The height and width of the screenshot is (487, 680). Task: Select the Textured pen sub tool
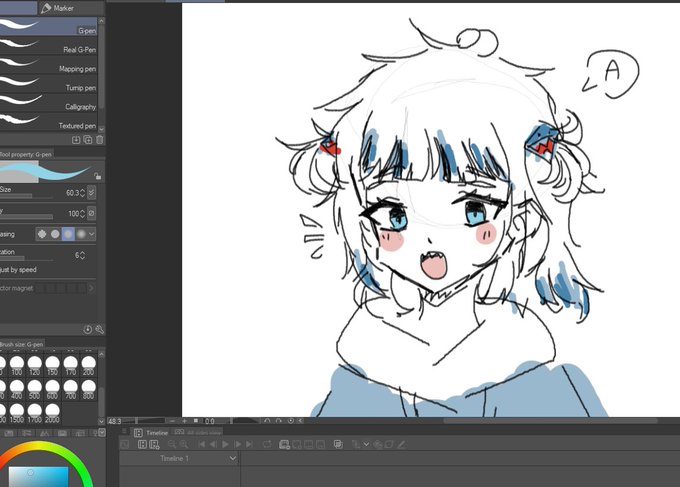click(48, 121)
